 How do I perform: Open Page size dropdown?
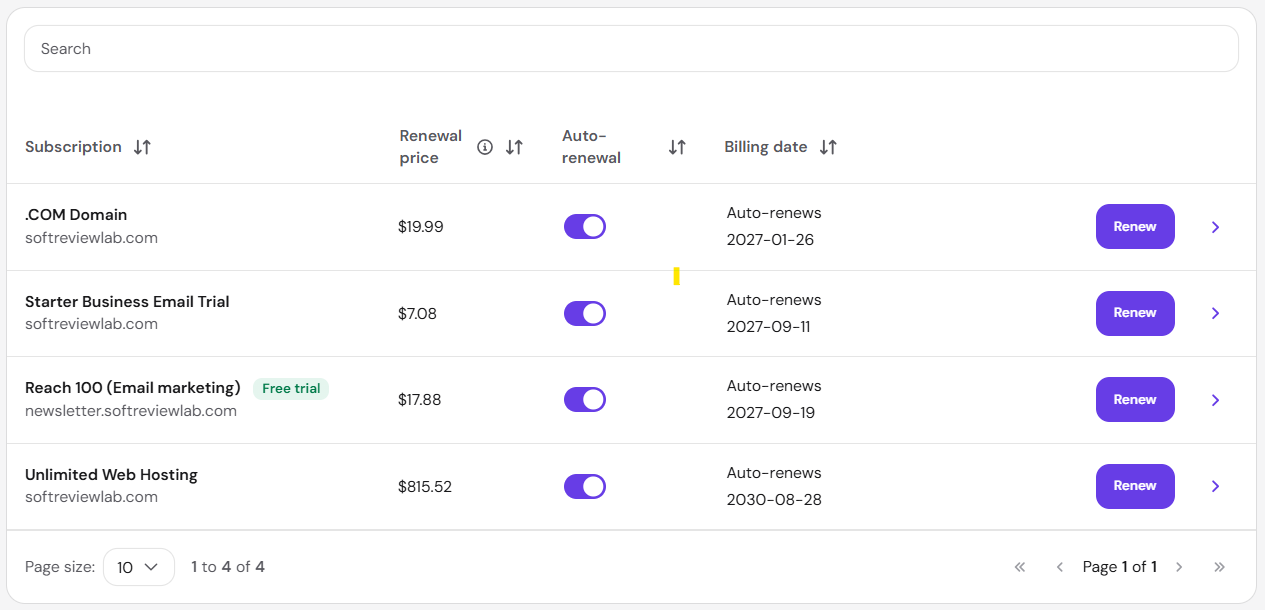[139, 567]
